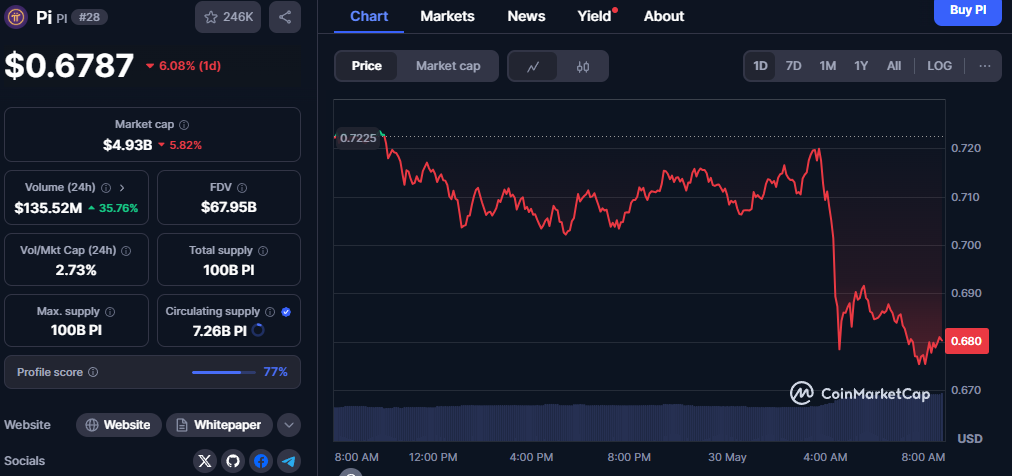Click the volume bars under the chart
The image size is (1012, 476).
click(638, 422)
